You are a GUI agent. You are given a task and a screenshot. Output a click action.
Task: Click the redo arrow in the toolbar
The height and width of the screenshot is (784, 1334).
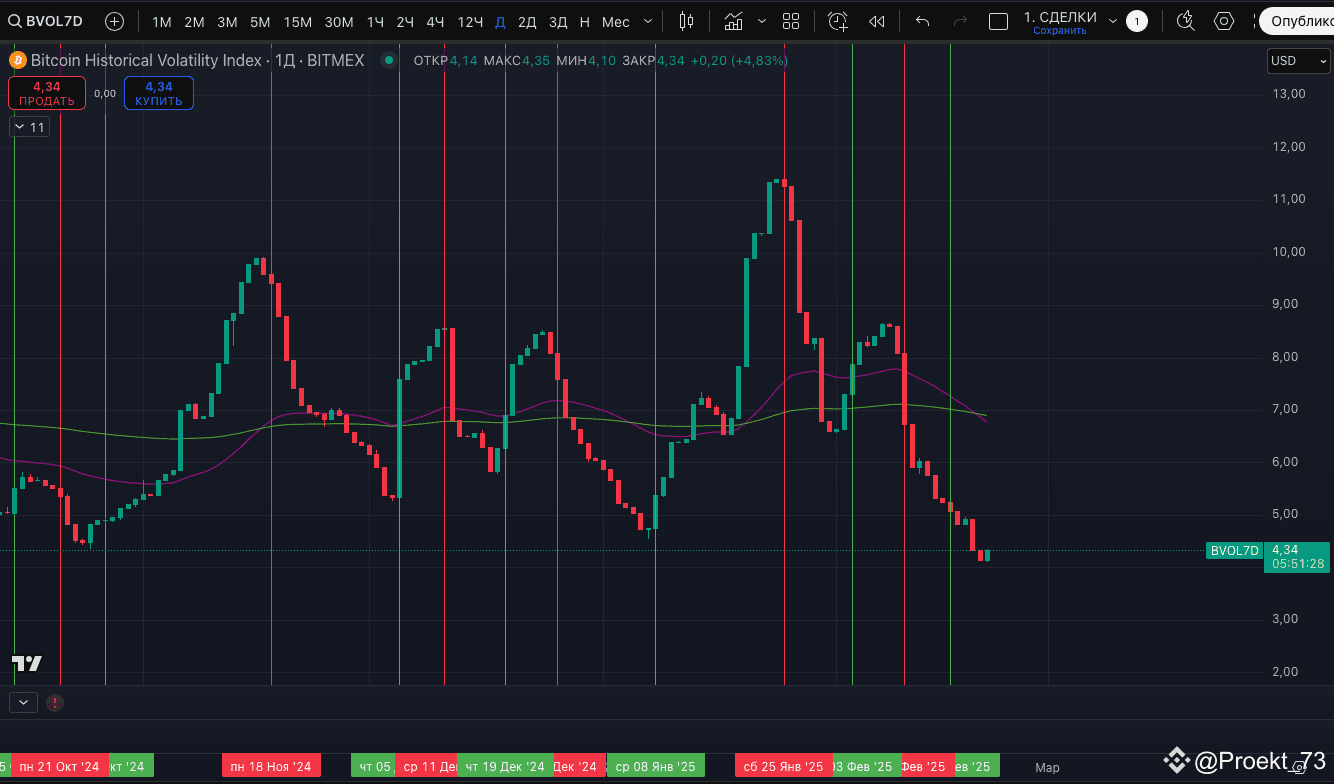click(959, 20)
